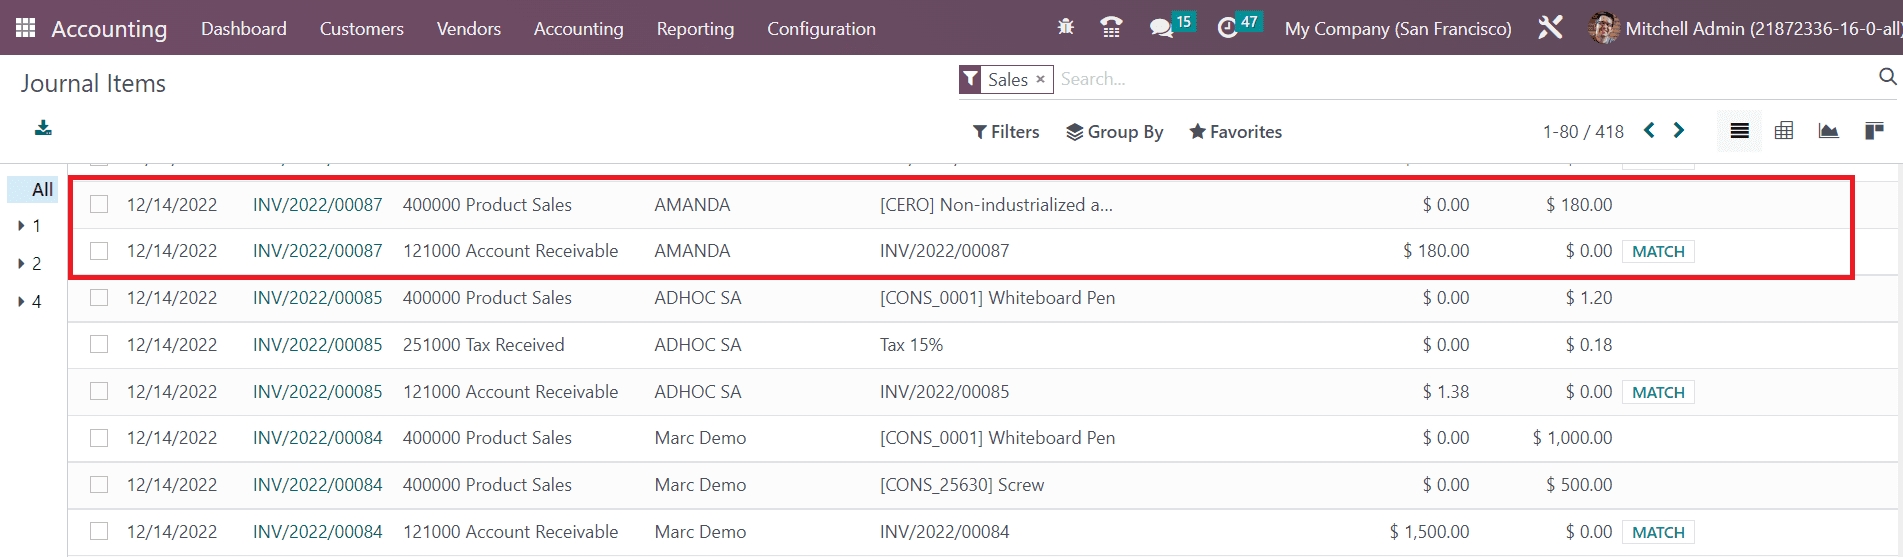The image size is (1903, 557).
Task: Open the apps grid menu
Action: [25, 28]
